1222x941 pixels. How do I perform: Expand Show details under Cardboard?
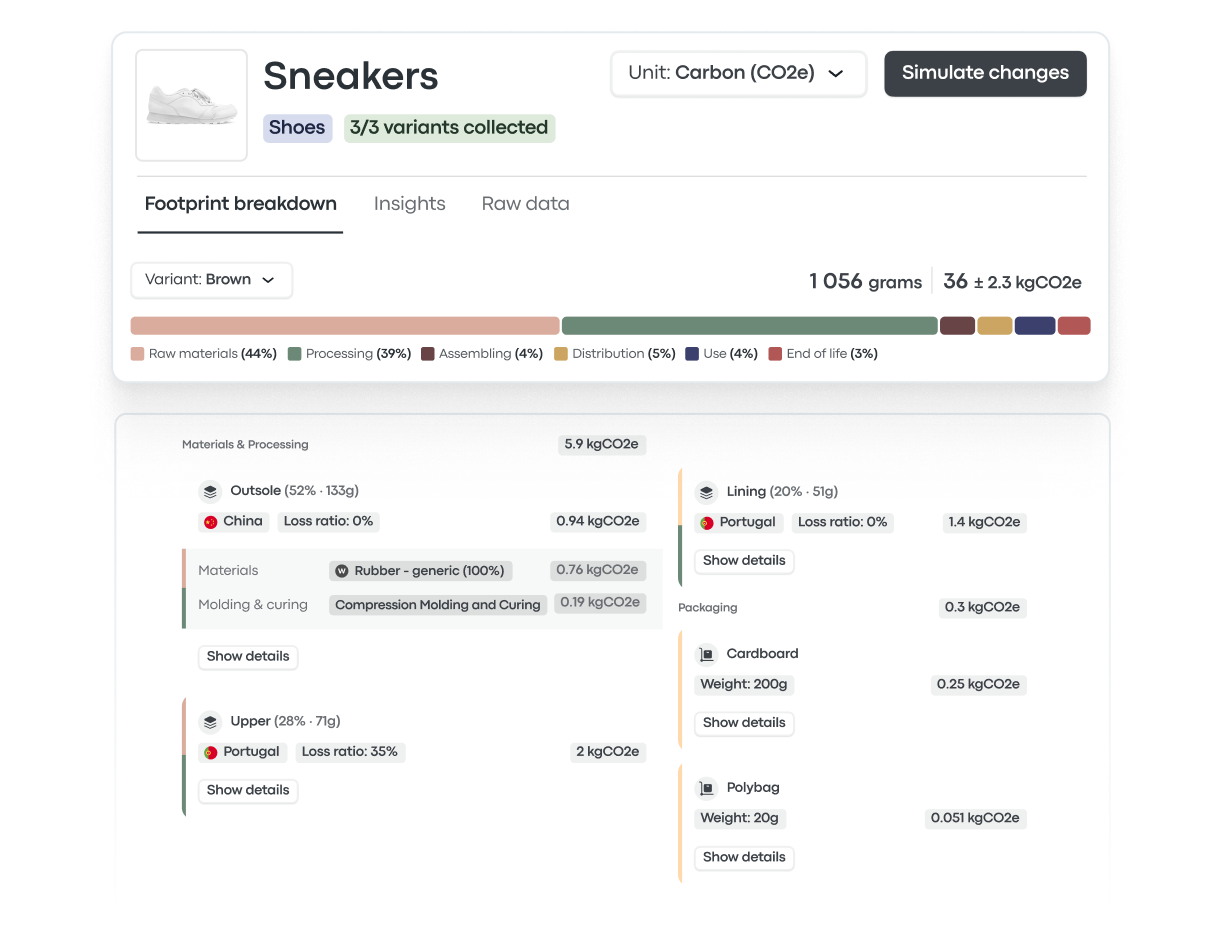[744, 723]
